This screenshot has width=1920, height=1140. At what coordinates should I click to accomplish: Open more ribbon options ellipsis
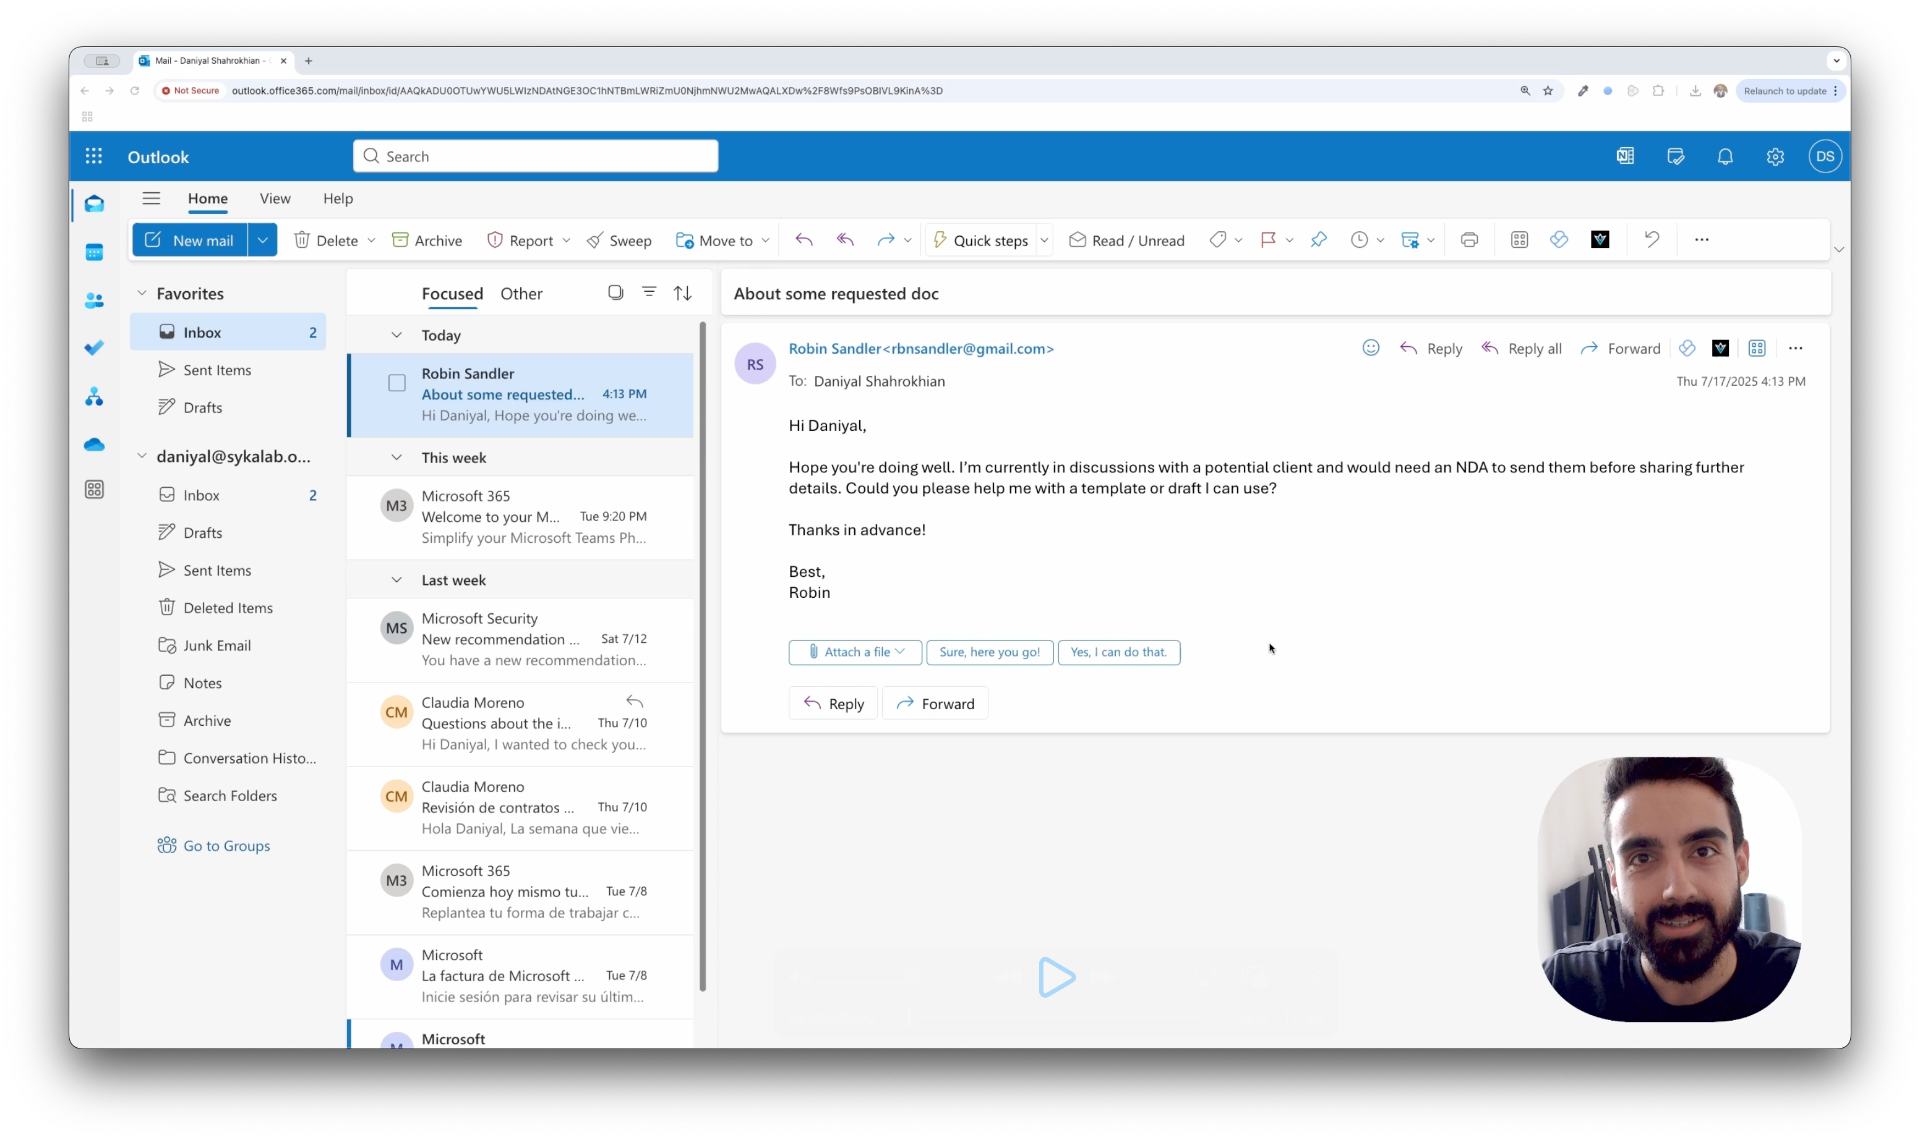pos(1701,240)
